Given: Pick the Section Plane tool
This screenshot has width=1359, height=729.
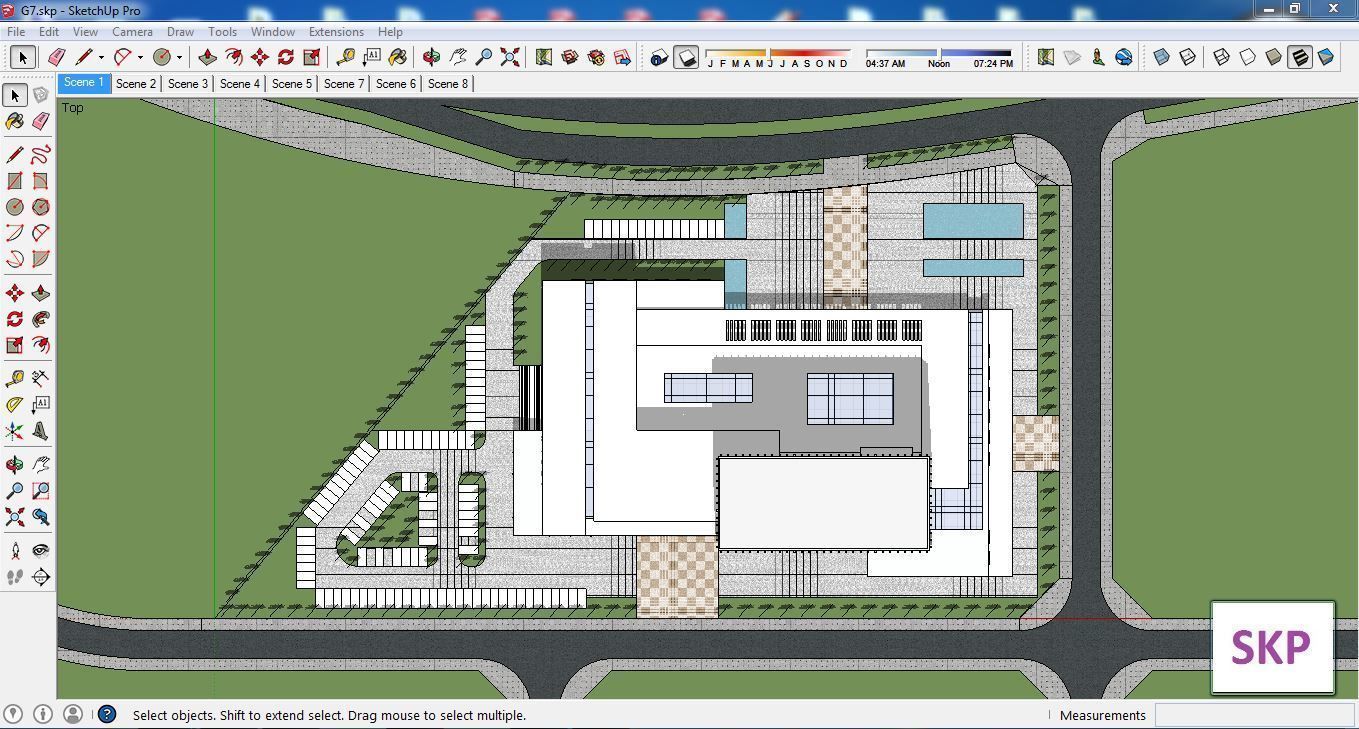Looking at the screenshot, I should (41, 577).
